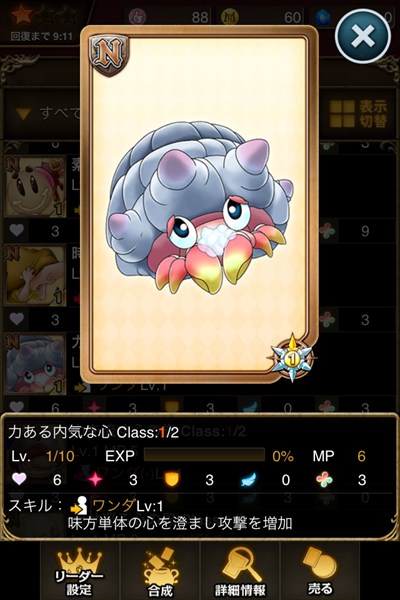The image size is (400, 600).
Task: Click the orange shield defense icon
Action: [171, 479]
